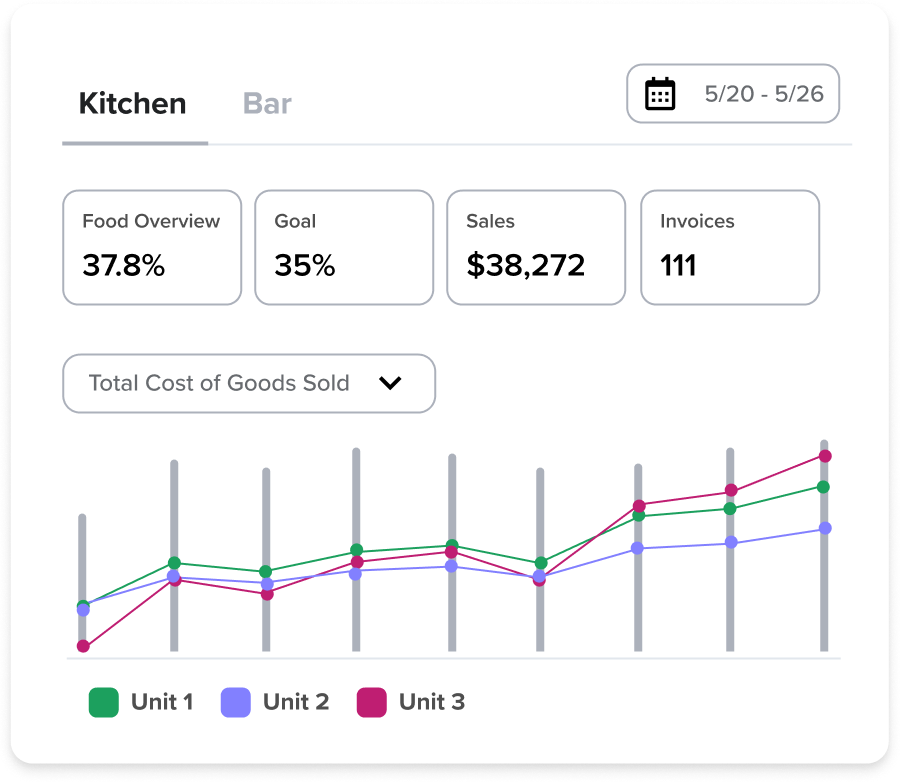Click the last purple Unit 2 data point

click(x=825, y=528)
